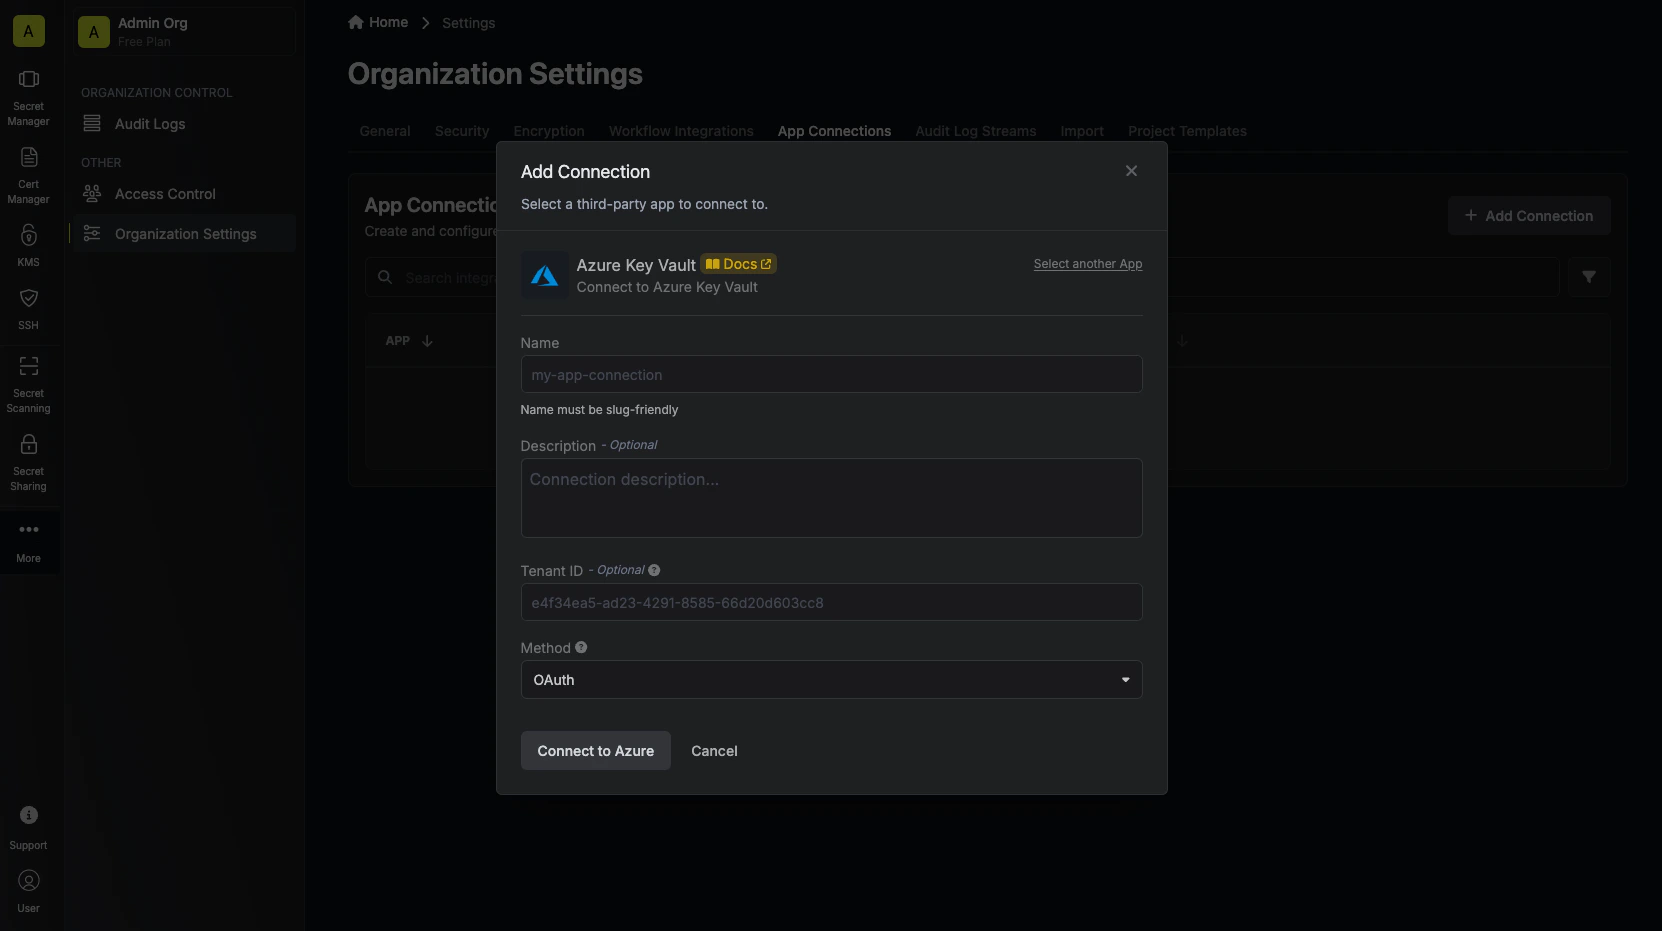Switch to the Workflow Integrations tab
The width and height of the screenshot is (1662, 931).
pos(681,131)
